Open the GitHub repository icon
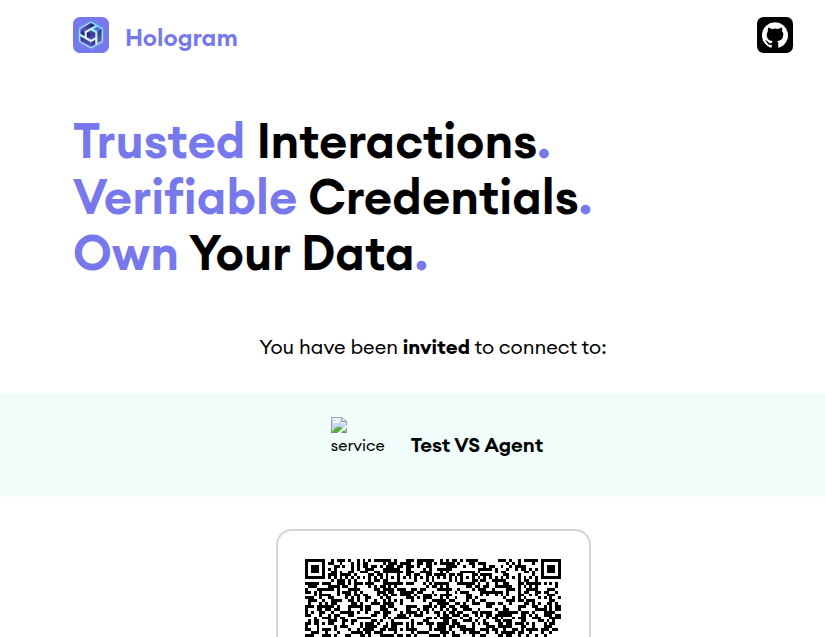This screenshot has height=637, width=825. click(774, 36)
